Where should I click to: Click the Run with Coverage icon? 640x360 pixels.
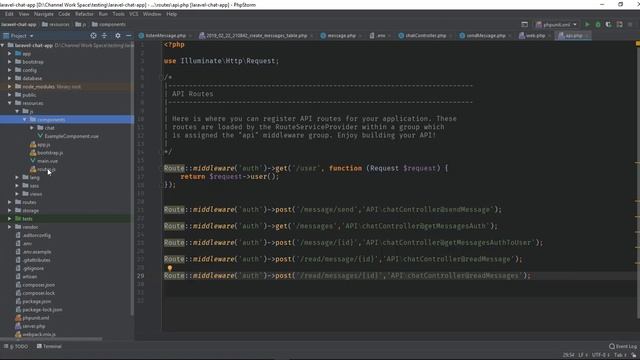coord(609,24)
